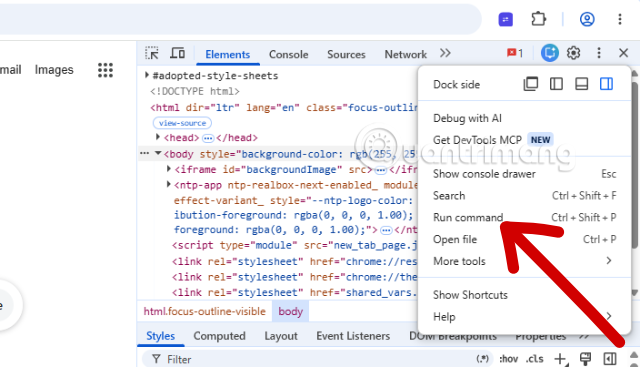The image size is (640, 367).
Task: Choose Debug with AI menu entry
Action: tap(524, 118)
